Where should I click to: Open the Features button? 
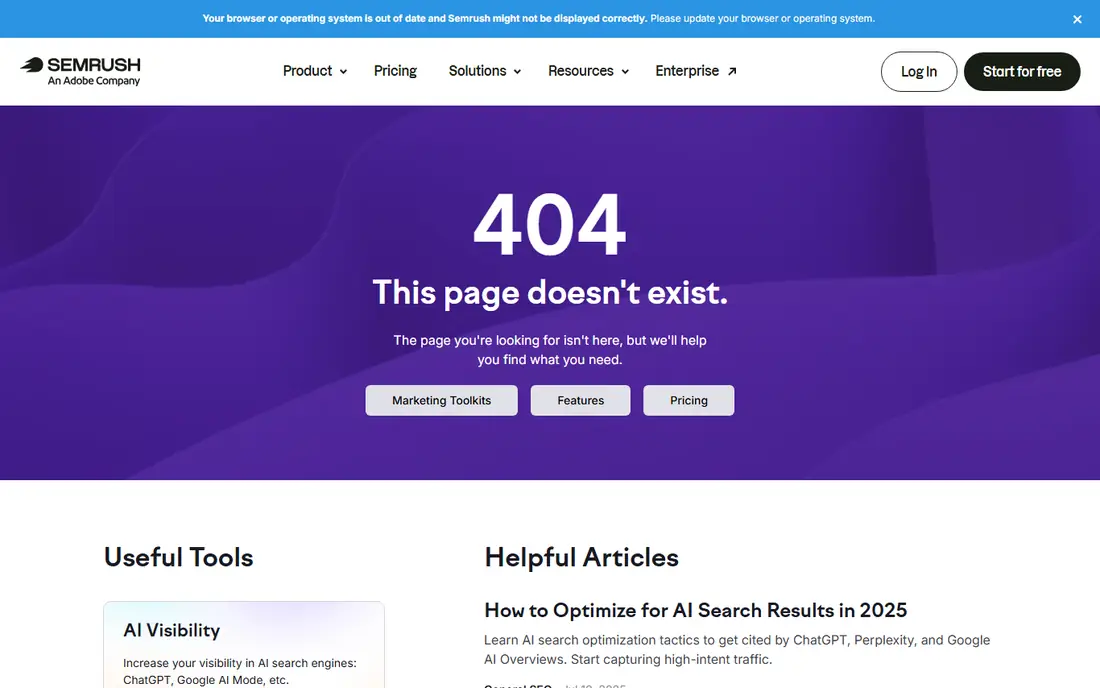click(580, 400)
